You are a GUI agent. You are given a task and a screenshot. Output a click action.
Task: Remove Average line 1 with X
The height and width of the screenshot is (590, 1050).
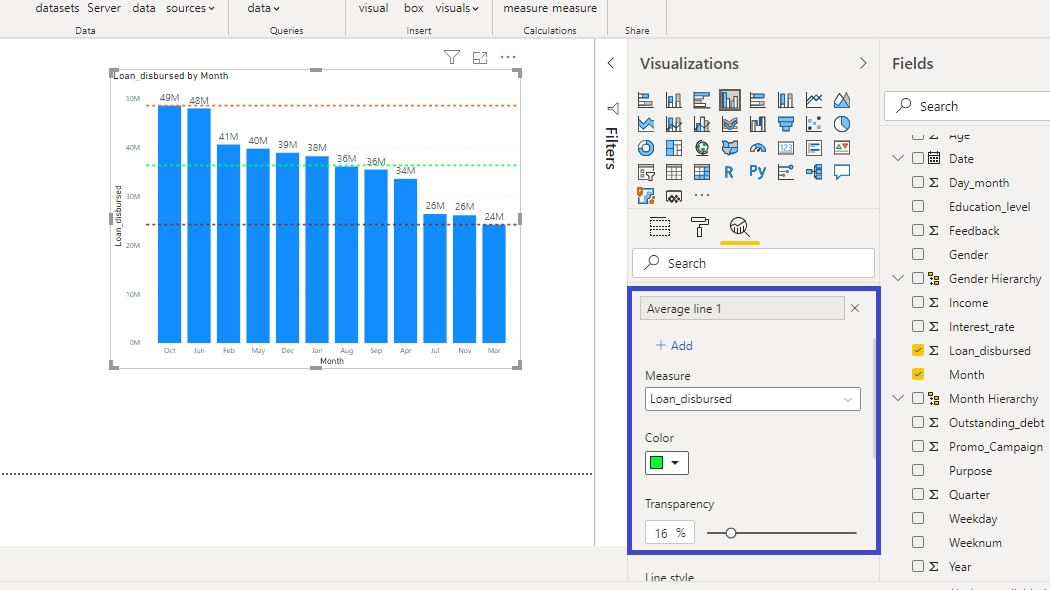(855, 309)
